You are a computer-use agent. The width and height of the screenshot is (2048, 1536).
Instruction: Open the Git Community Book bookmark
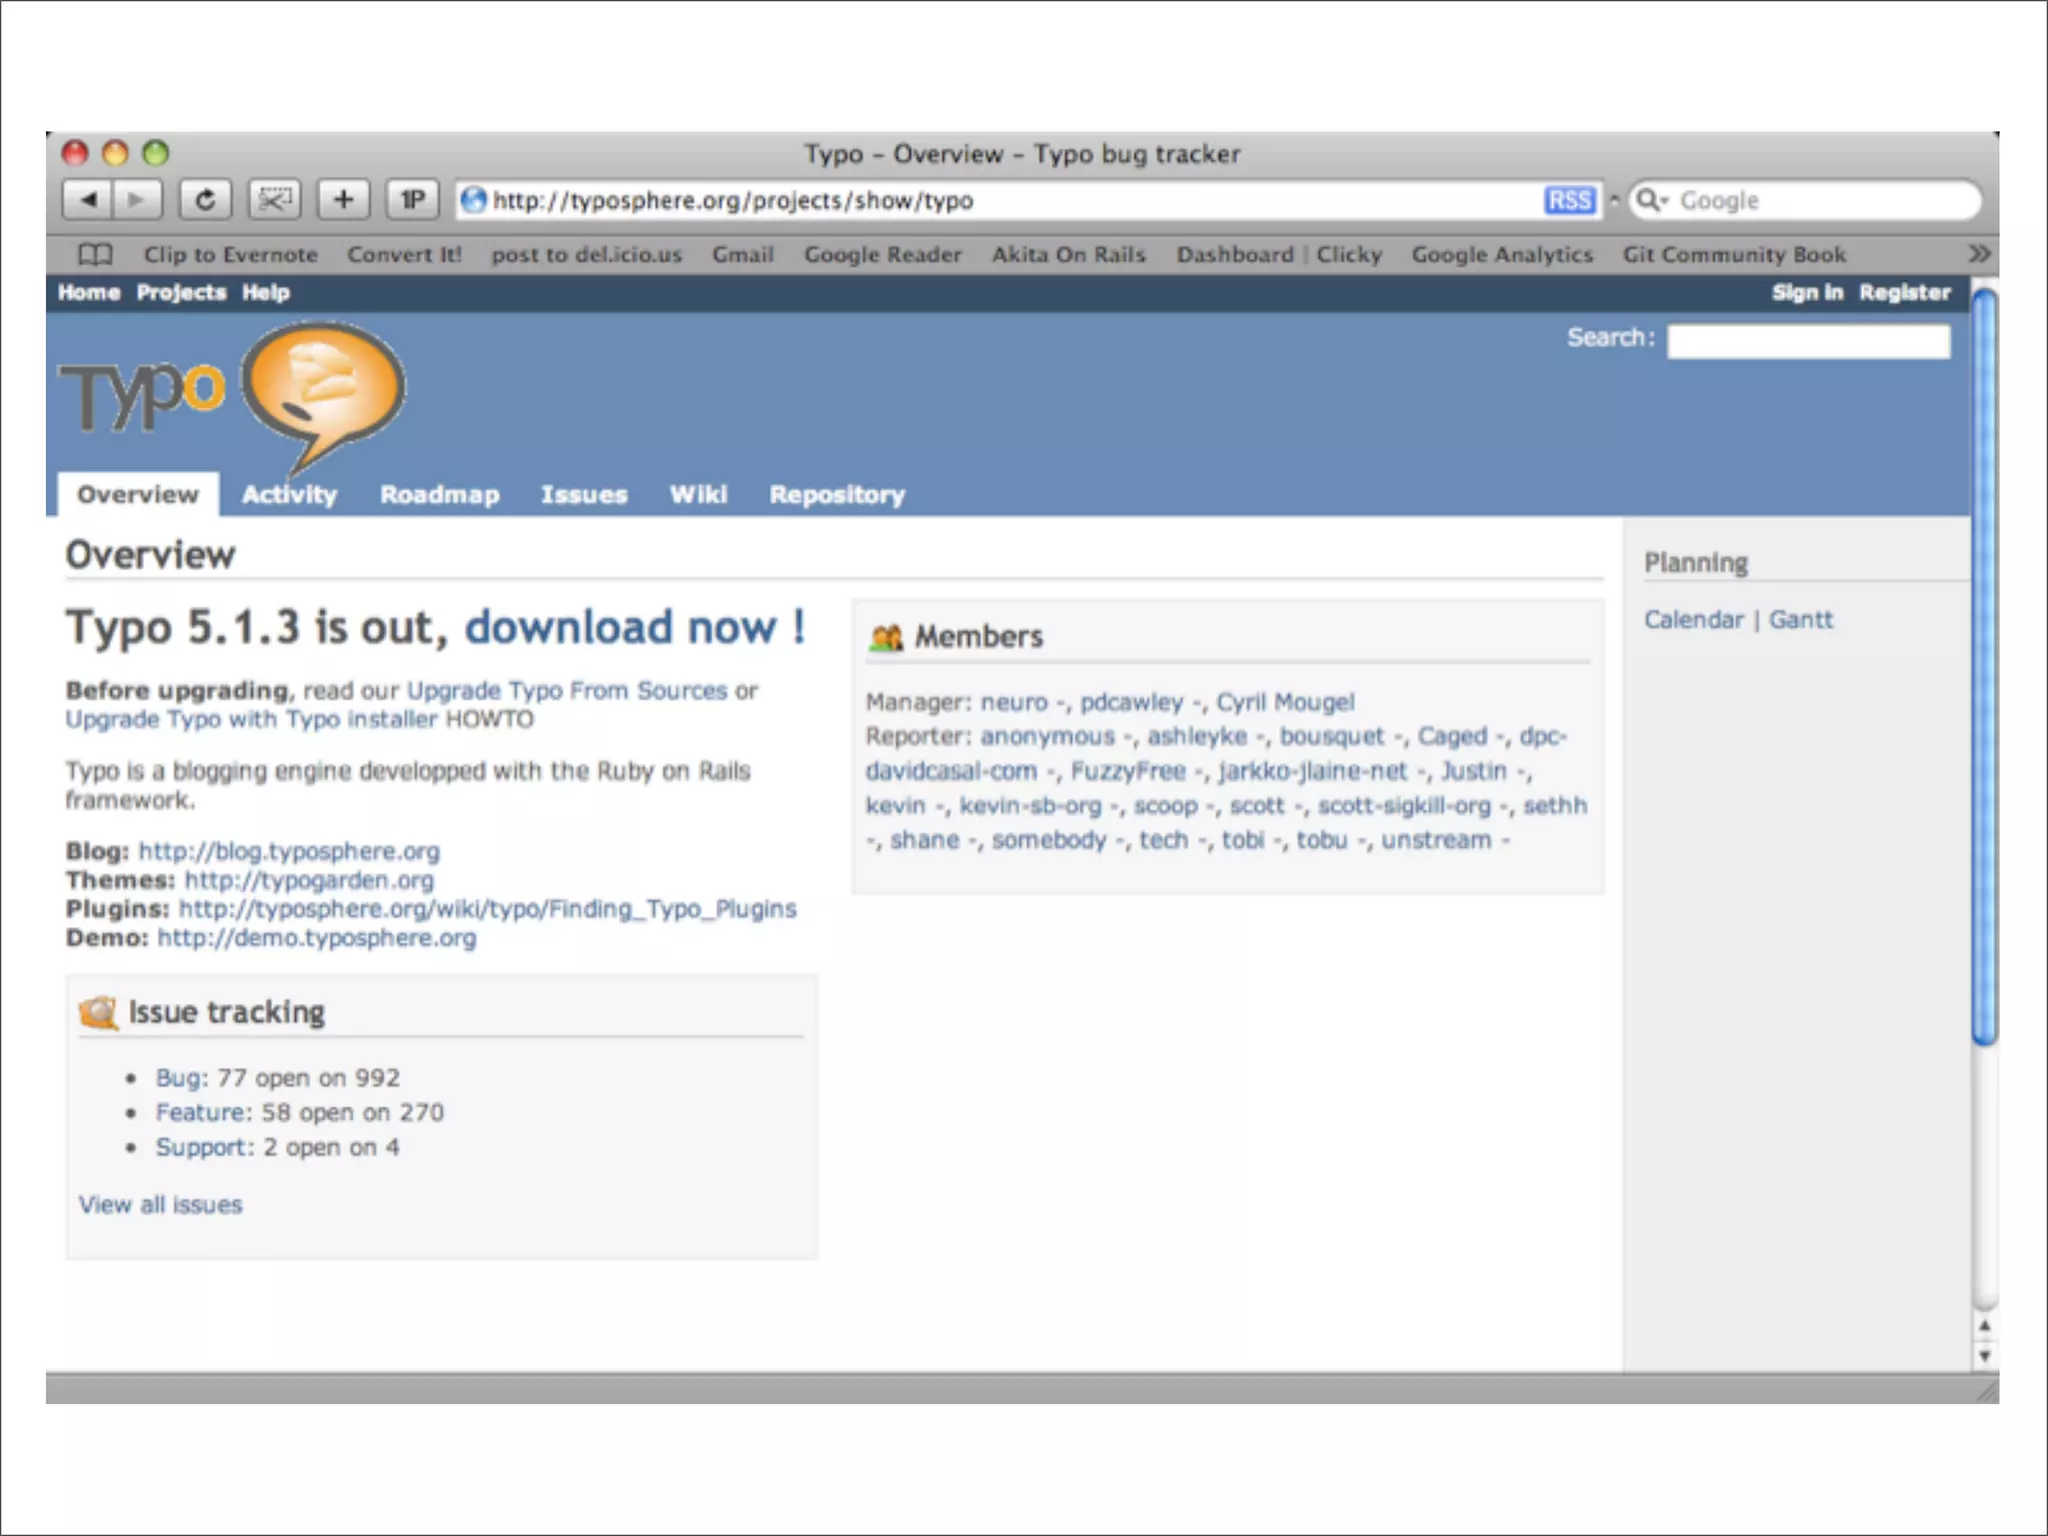[x=1734, y=254]
